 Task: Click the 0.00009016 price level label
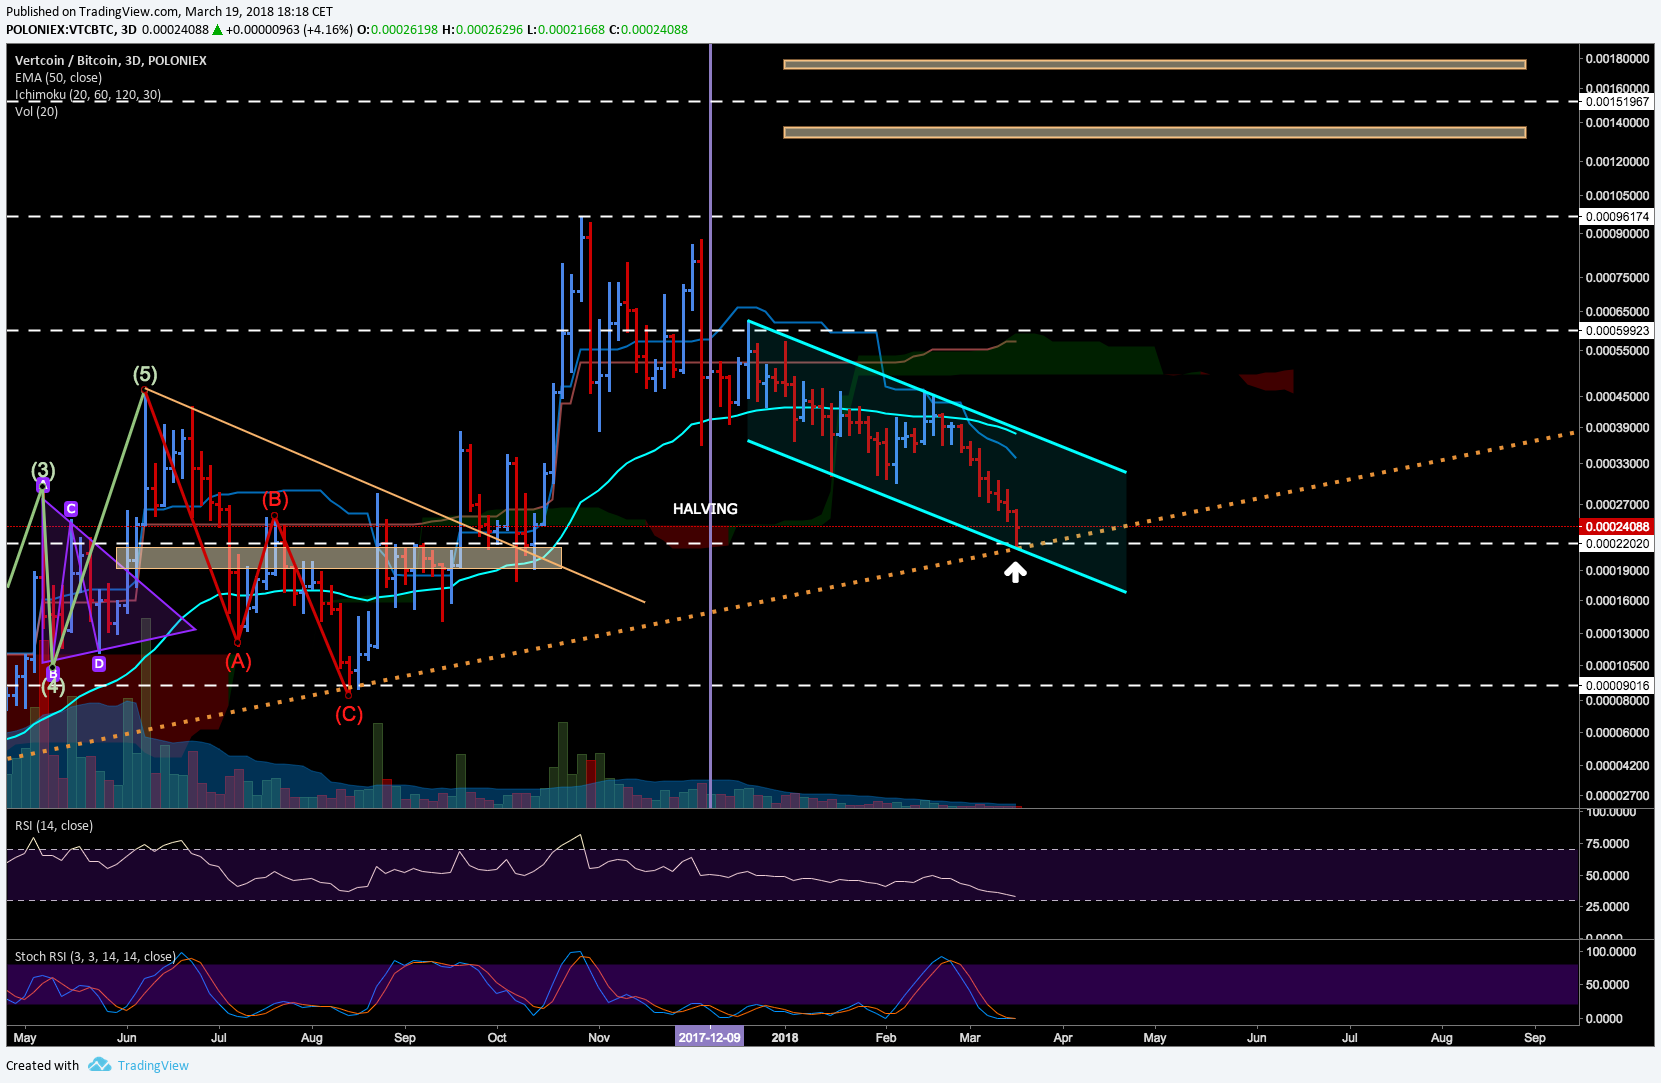1617,686
